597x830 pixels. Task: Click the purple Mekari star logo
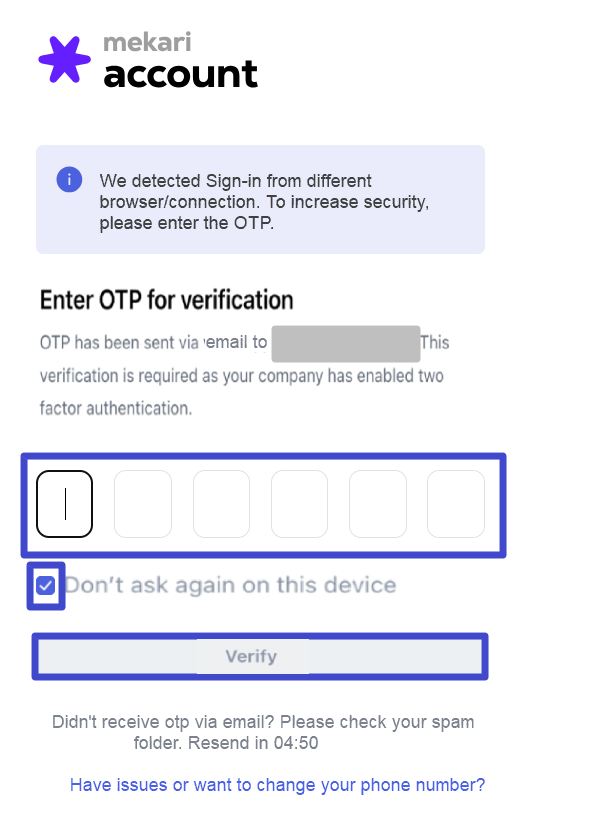click(x=65, y=59)
